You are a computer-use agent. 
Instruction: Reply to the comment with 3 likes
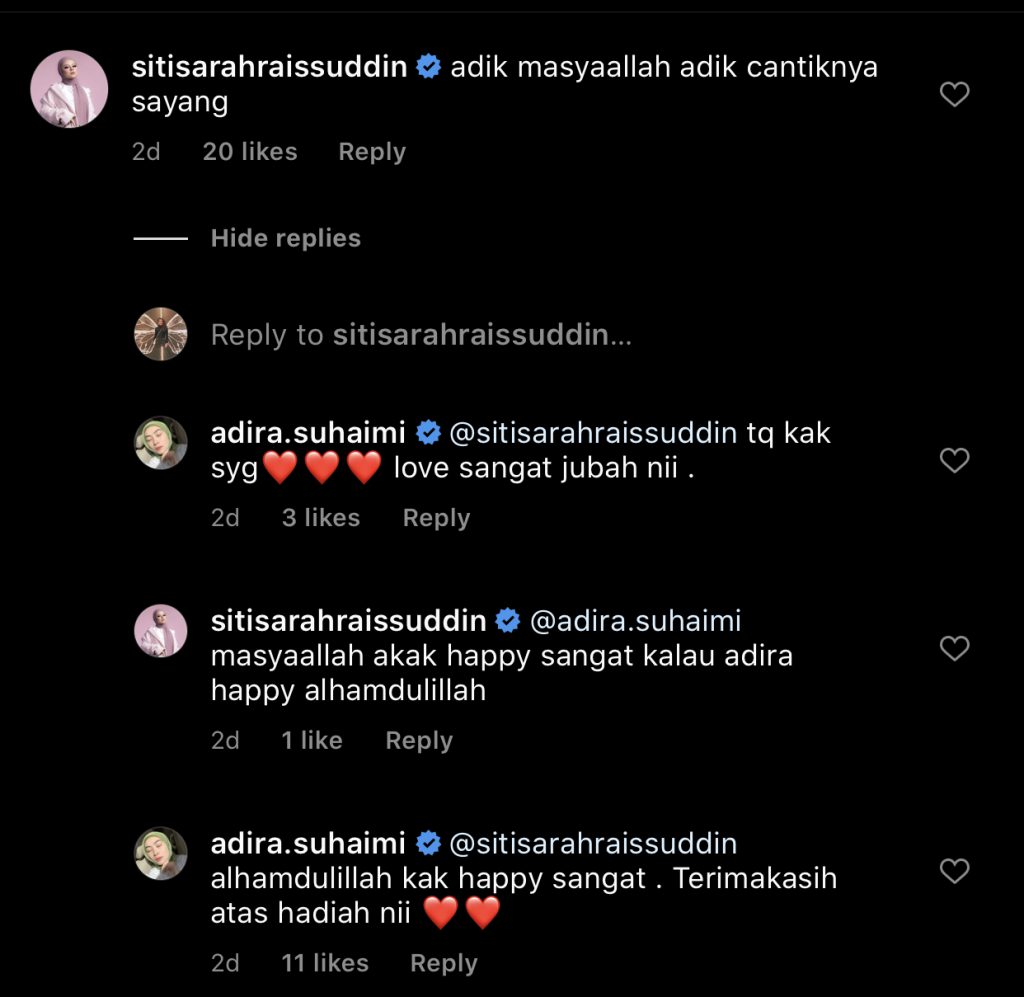[436, 518]
